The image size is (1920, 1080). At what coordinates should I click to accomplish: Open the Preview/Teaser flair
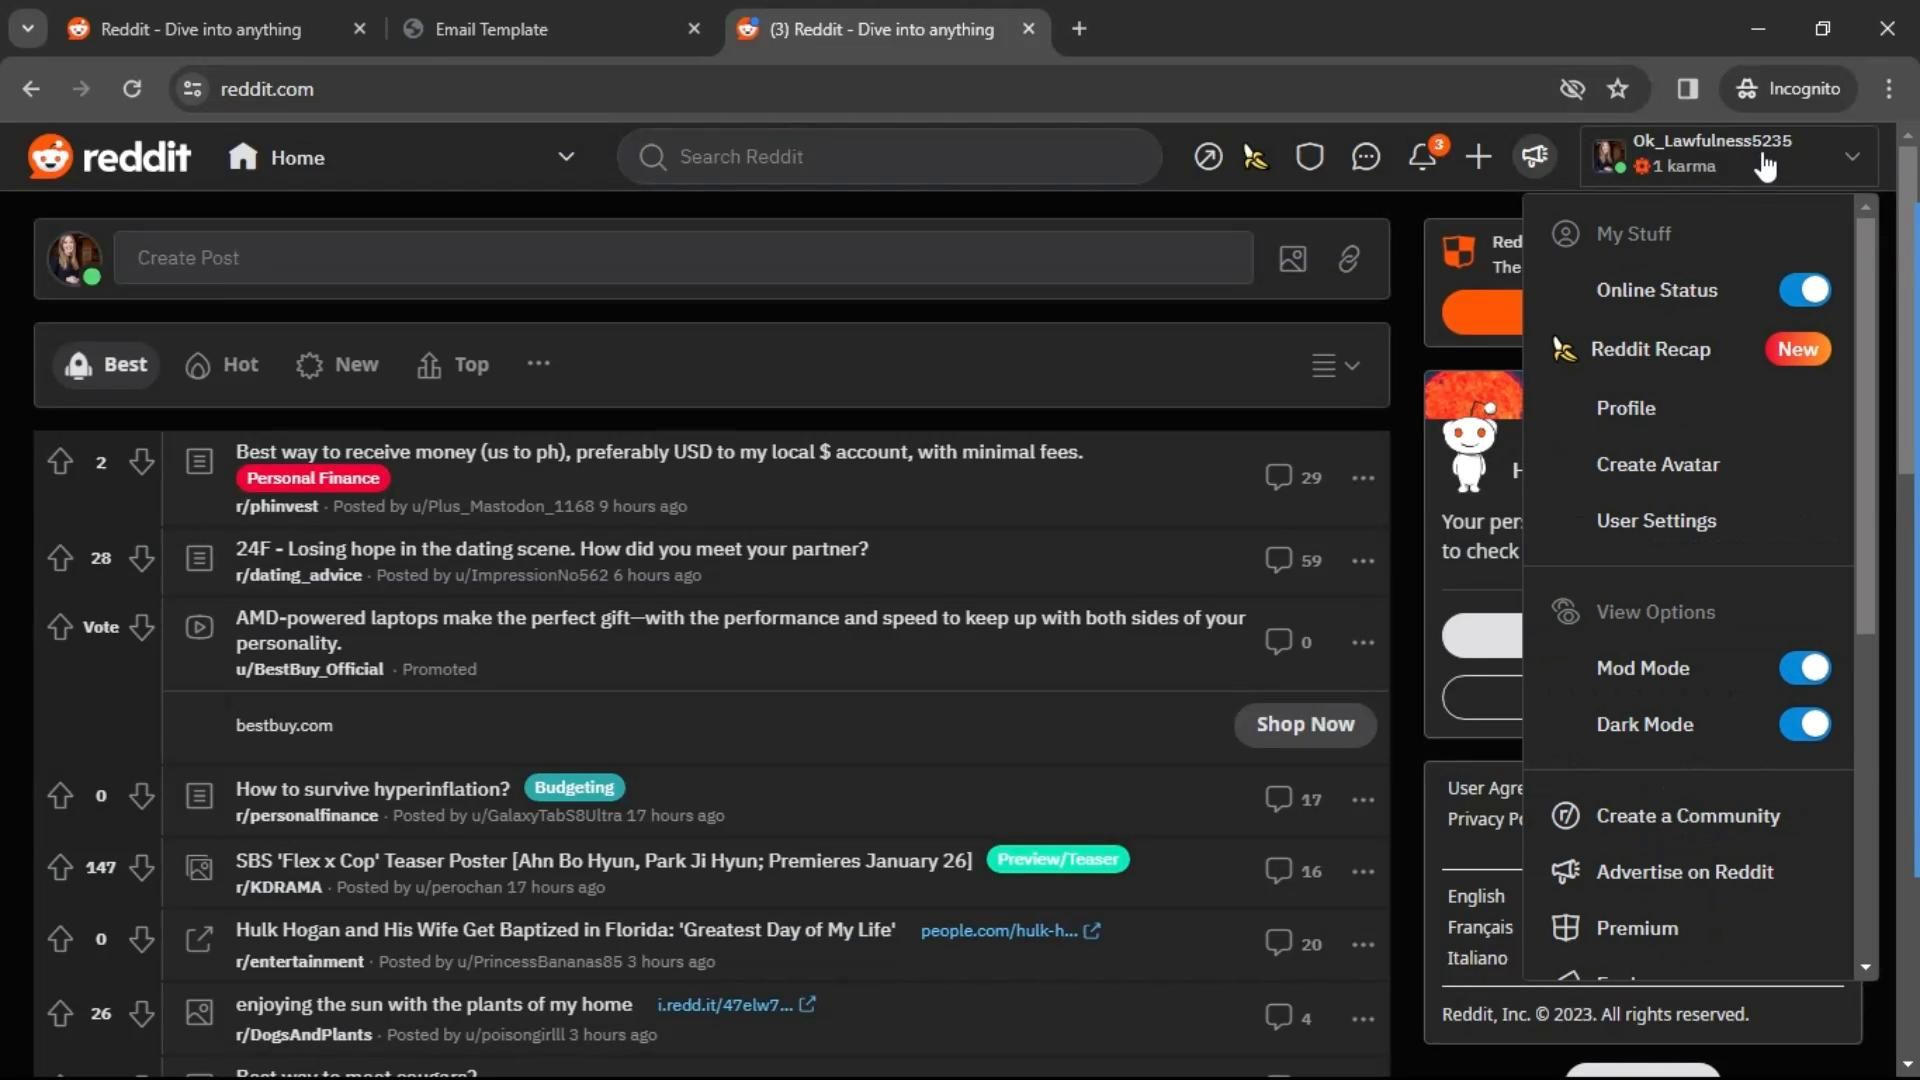(x=1058, y=859)
